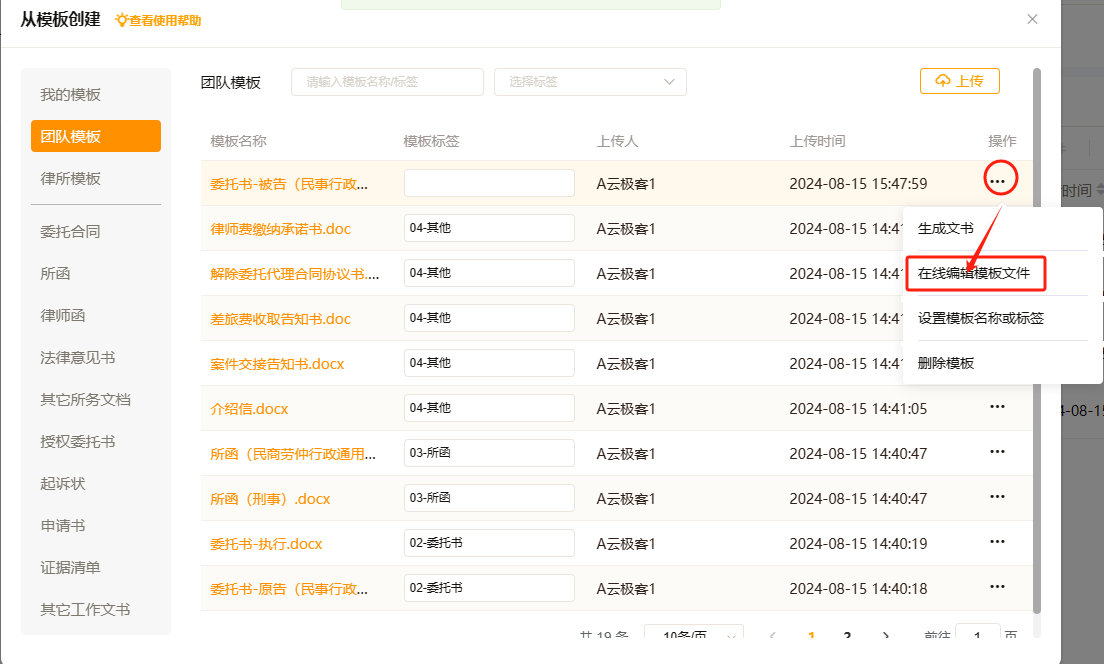
Task: Open more options for 委托书-原告 template row
Action: click(x=997, y=587)
